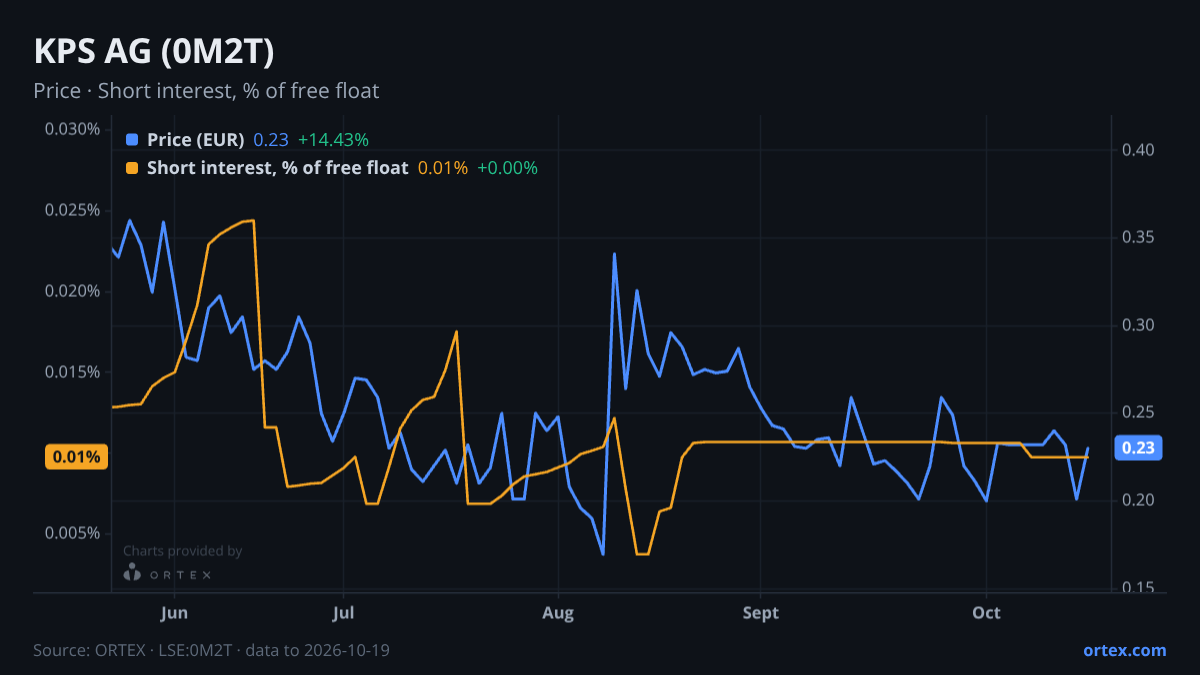Click the Jul x-axis label
The image size is (1200, 675).
coord(343,612)
